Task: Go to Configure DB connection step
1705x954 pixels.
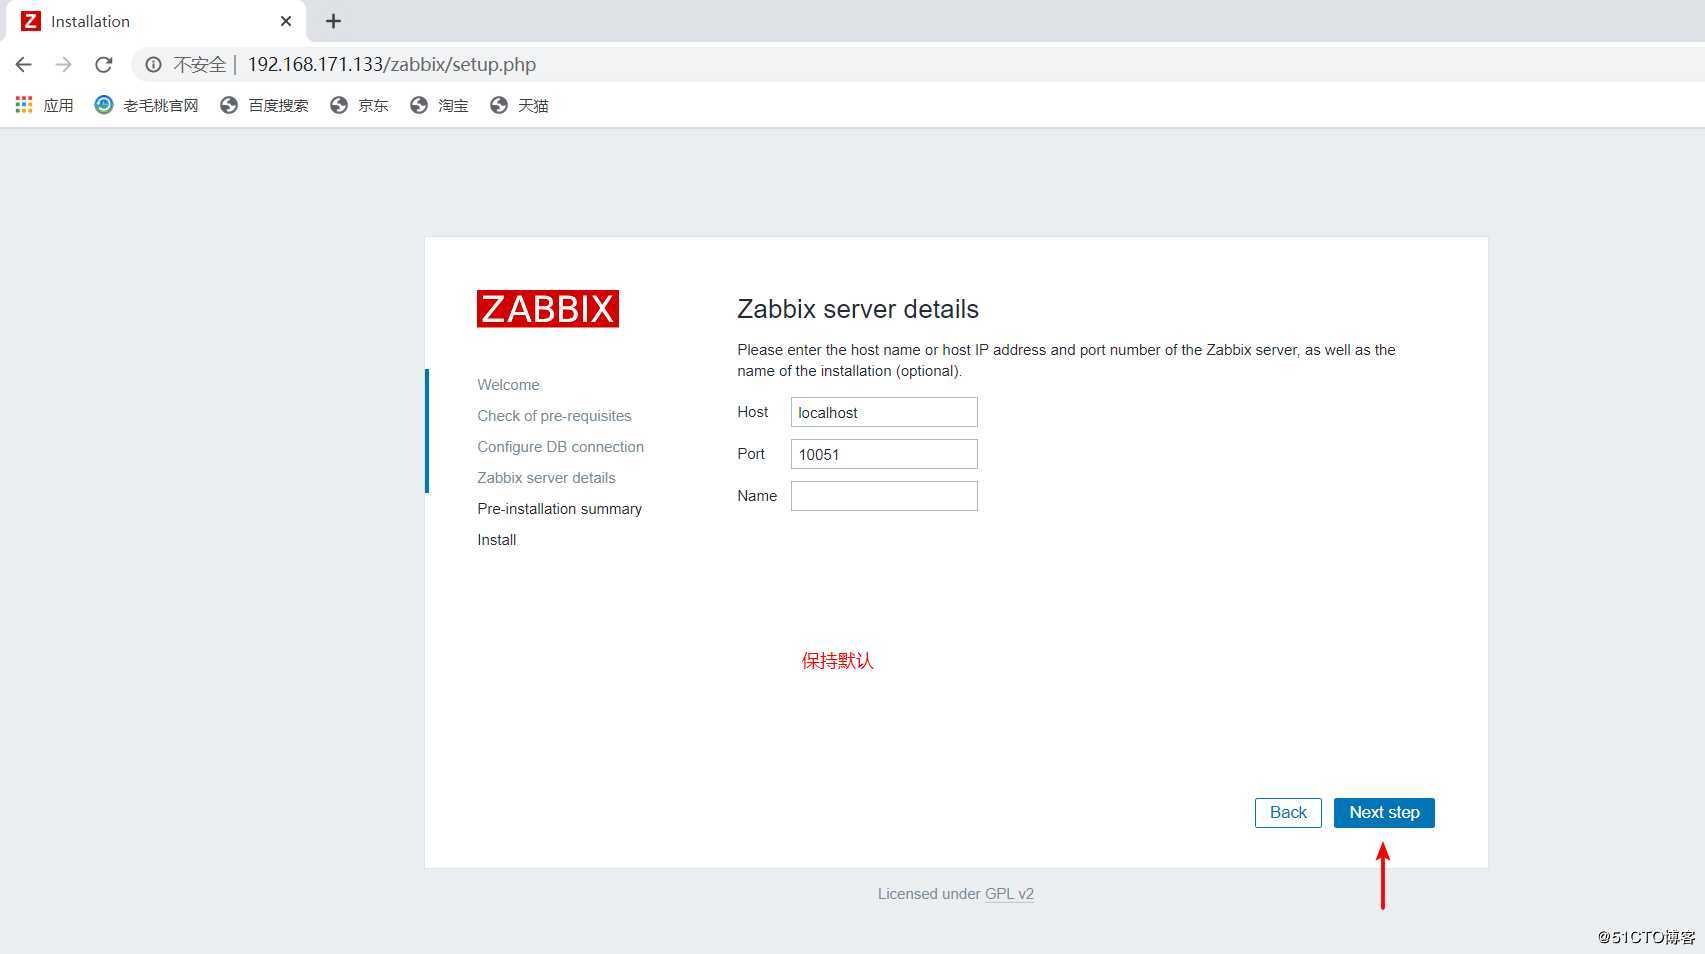Action: 560,447
